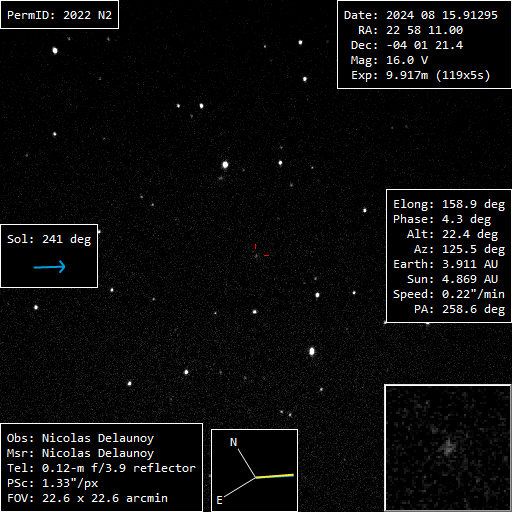Click the Earth 3.911 AU distance entry
This screenshot has height=512, width=512.
click(x=445, y=264)
